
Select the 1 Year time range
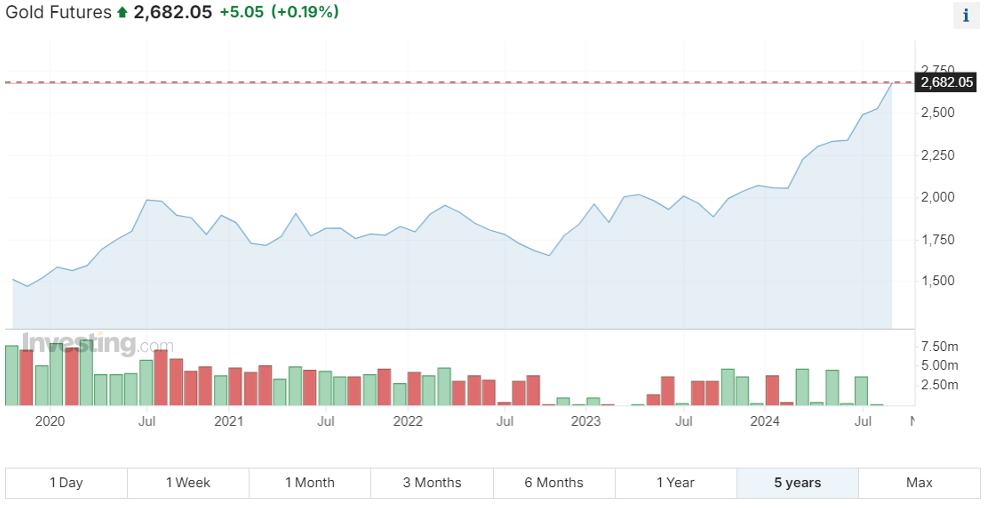pos(675,483)
